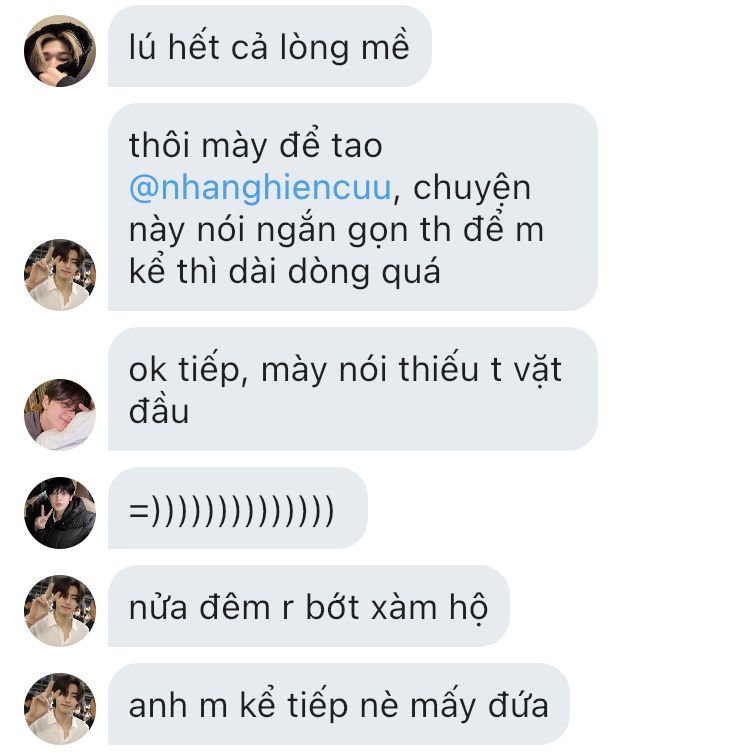This screenshot has width=750, height=752.
Task: Tap the line 'này nói ngắn gọn th để m'
Action: coord(336,229)
